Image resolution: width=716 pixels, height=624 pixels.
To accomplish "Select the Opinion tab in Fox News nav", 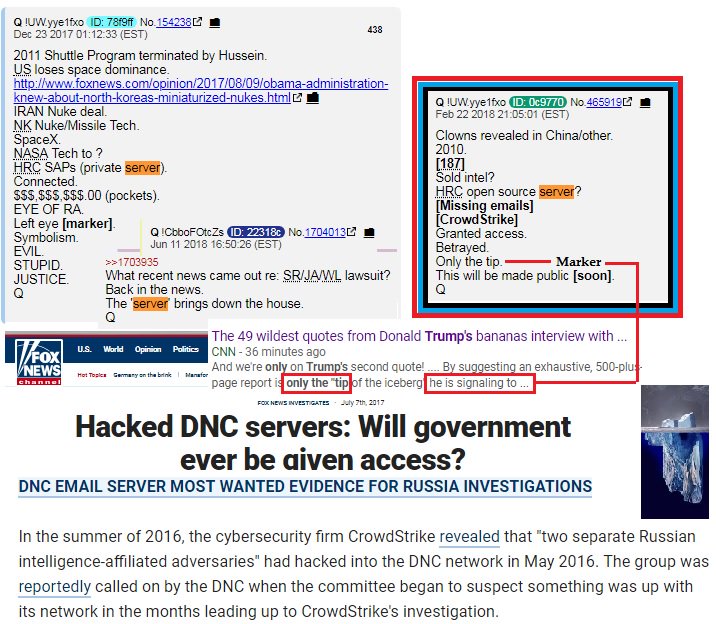I will 148,349.
